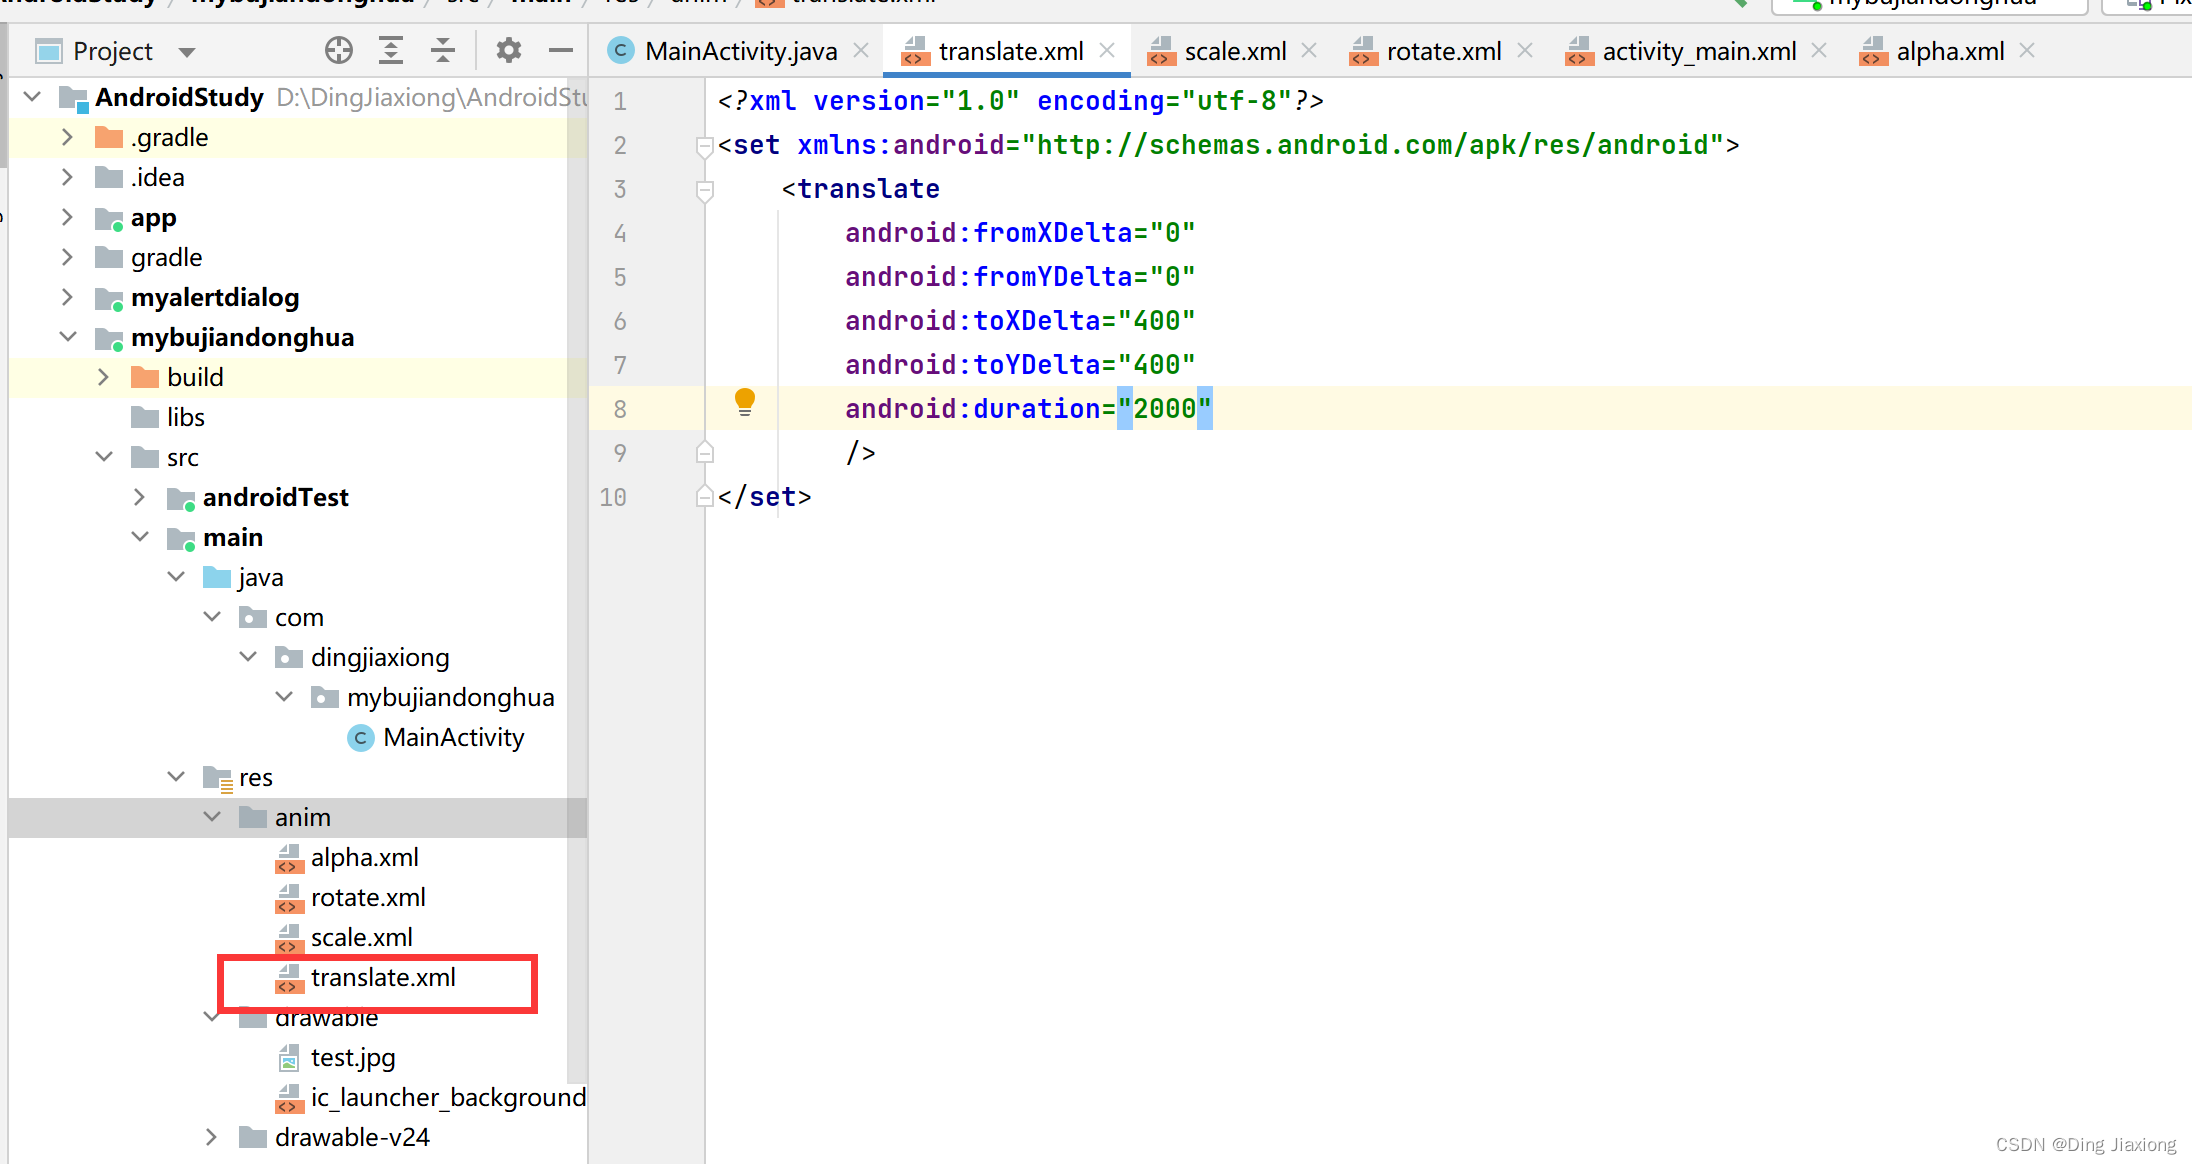
Task: Click the intention lightbulb on line 8
Action: (745, 402)
